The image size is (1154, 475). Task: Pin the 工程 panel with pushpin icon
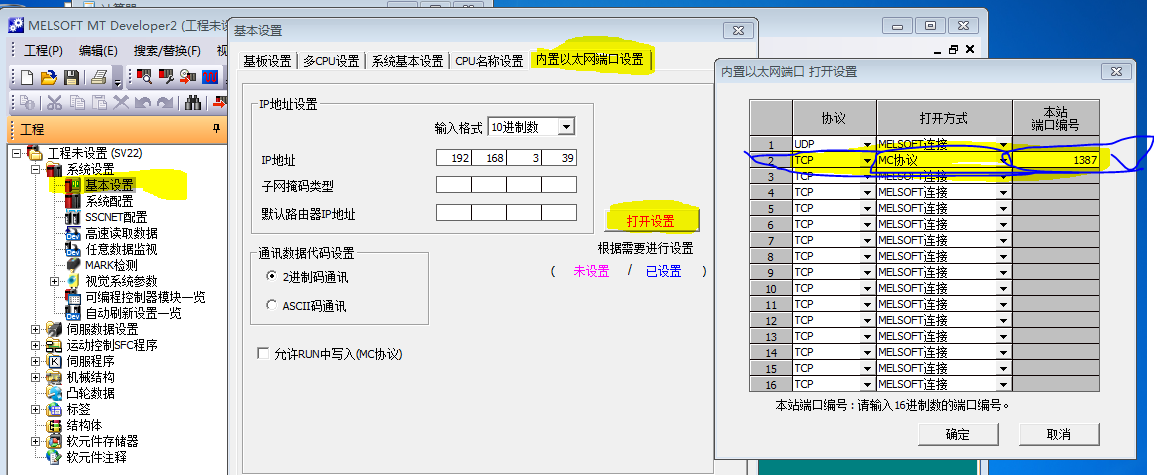click(216, 129)
